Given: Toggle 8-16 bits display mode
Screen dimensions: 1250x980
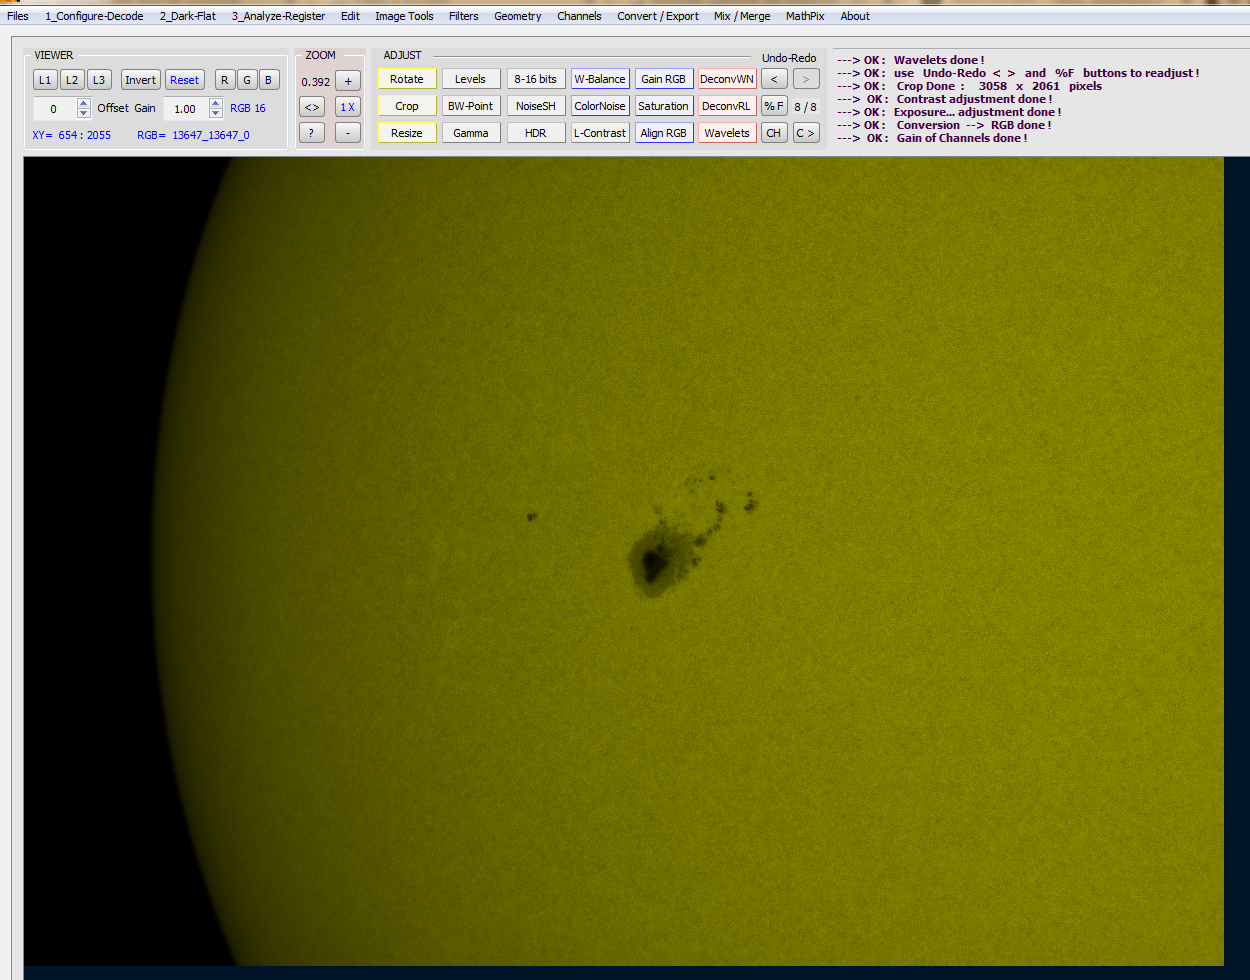Looking at the screenshot, I should [536, 78].
